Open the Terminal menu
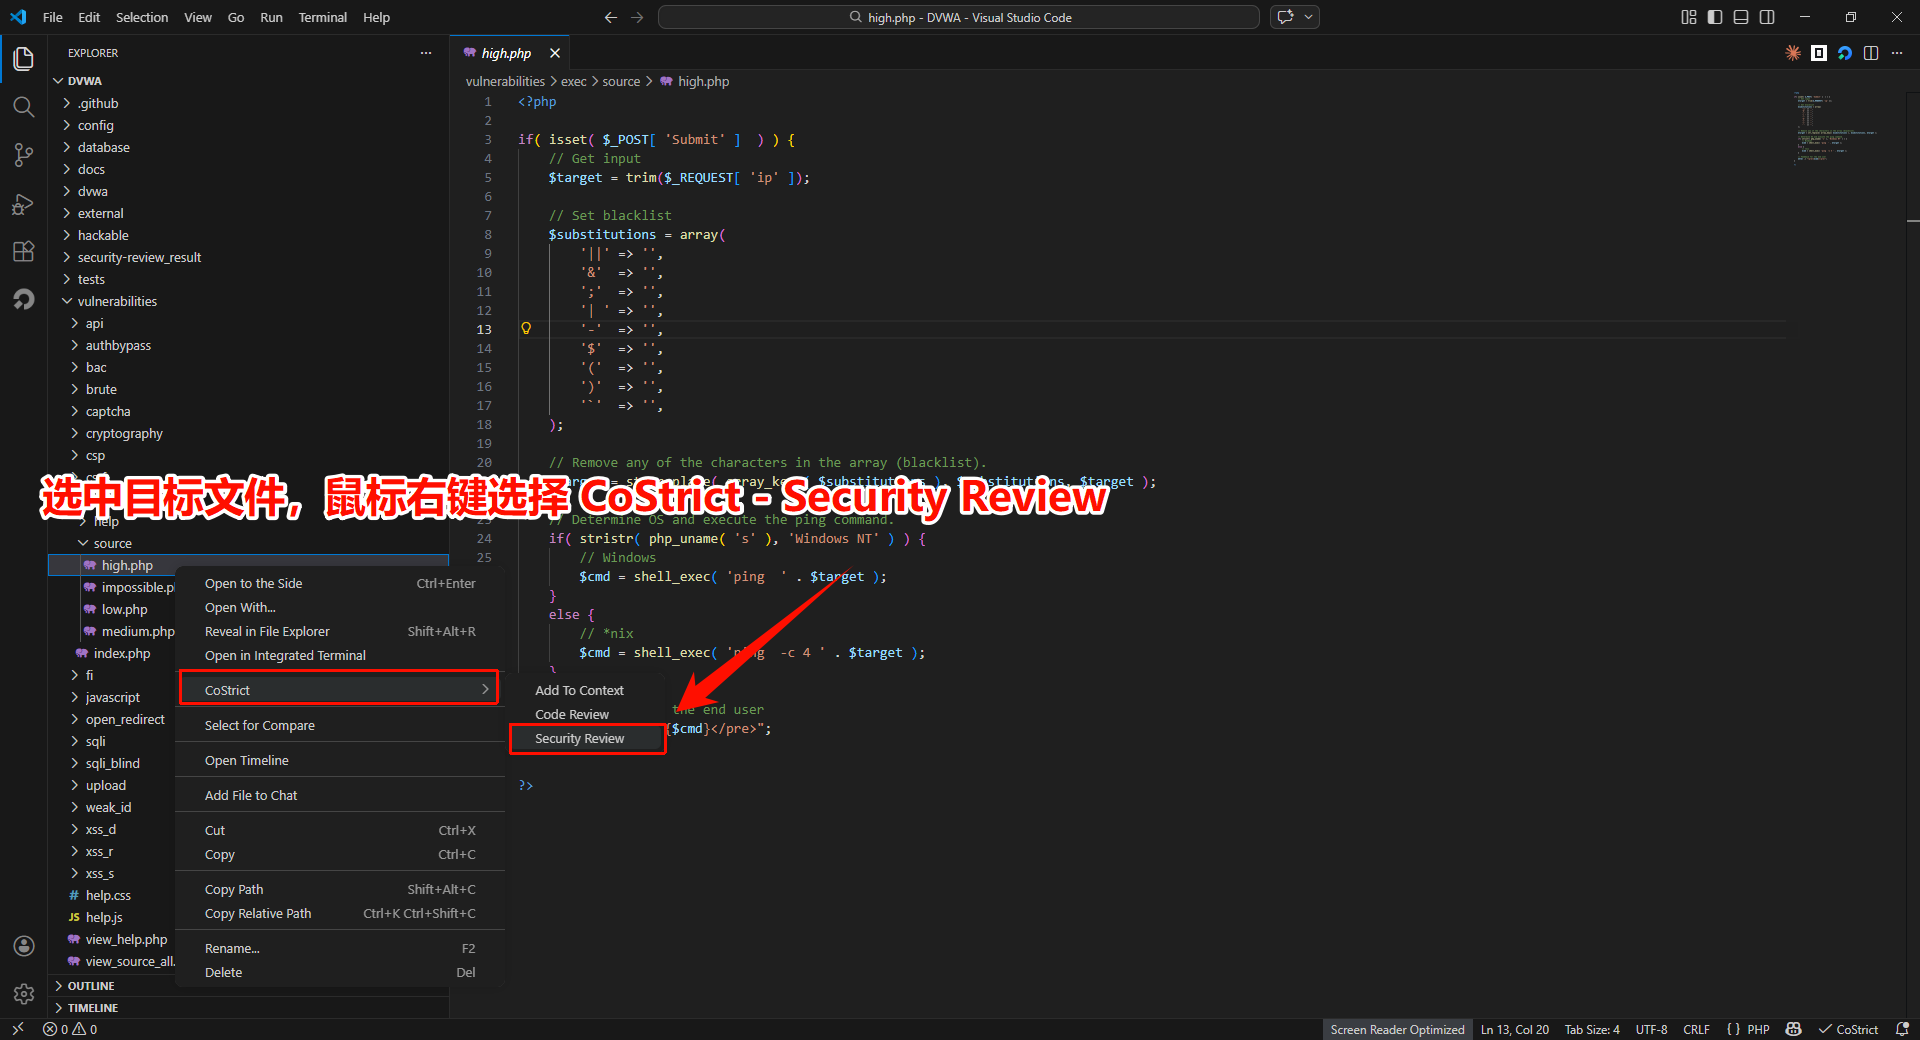 click(x=322, y=17)
